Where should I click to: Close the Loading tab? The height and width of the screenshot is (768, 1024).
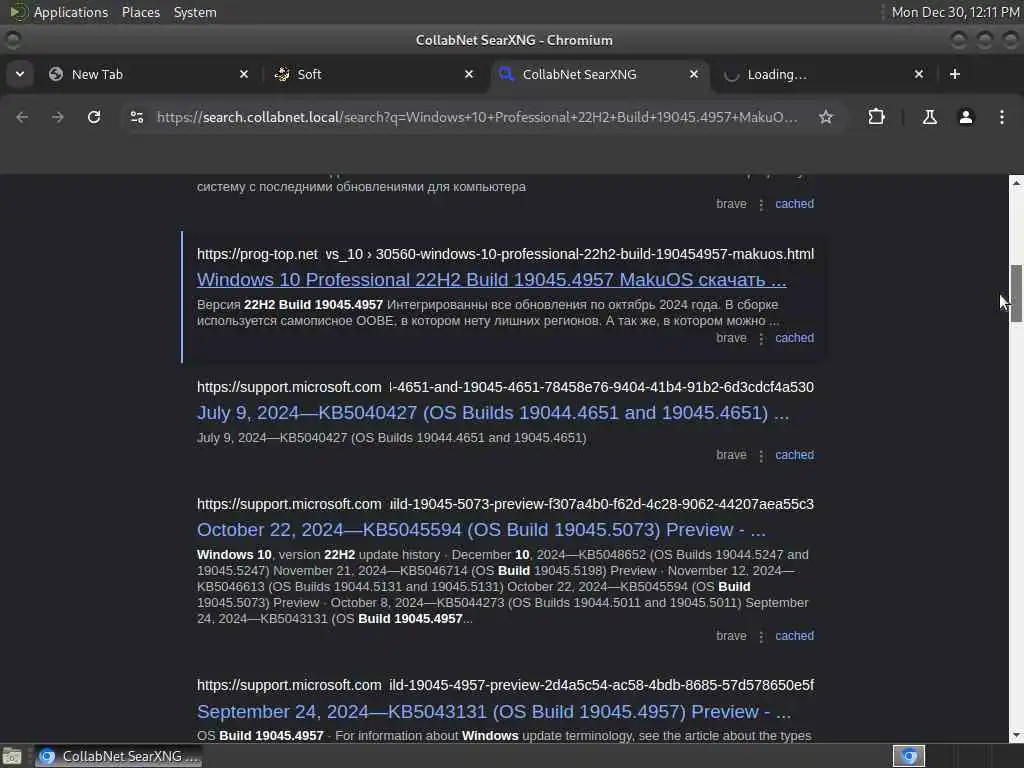[919, 74]
